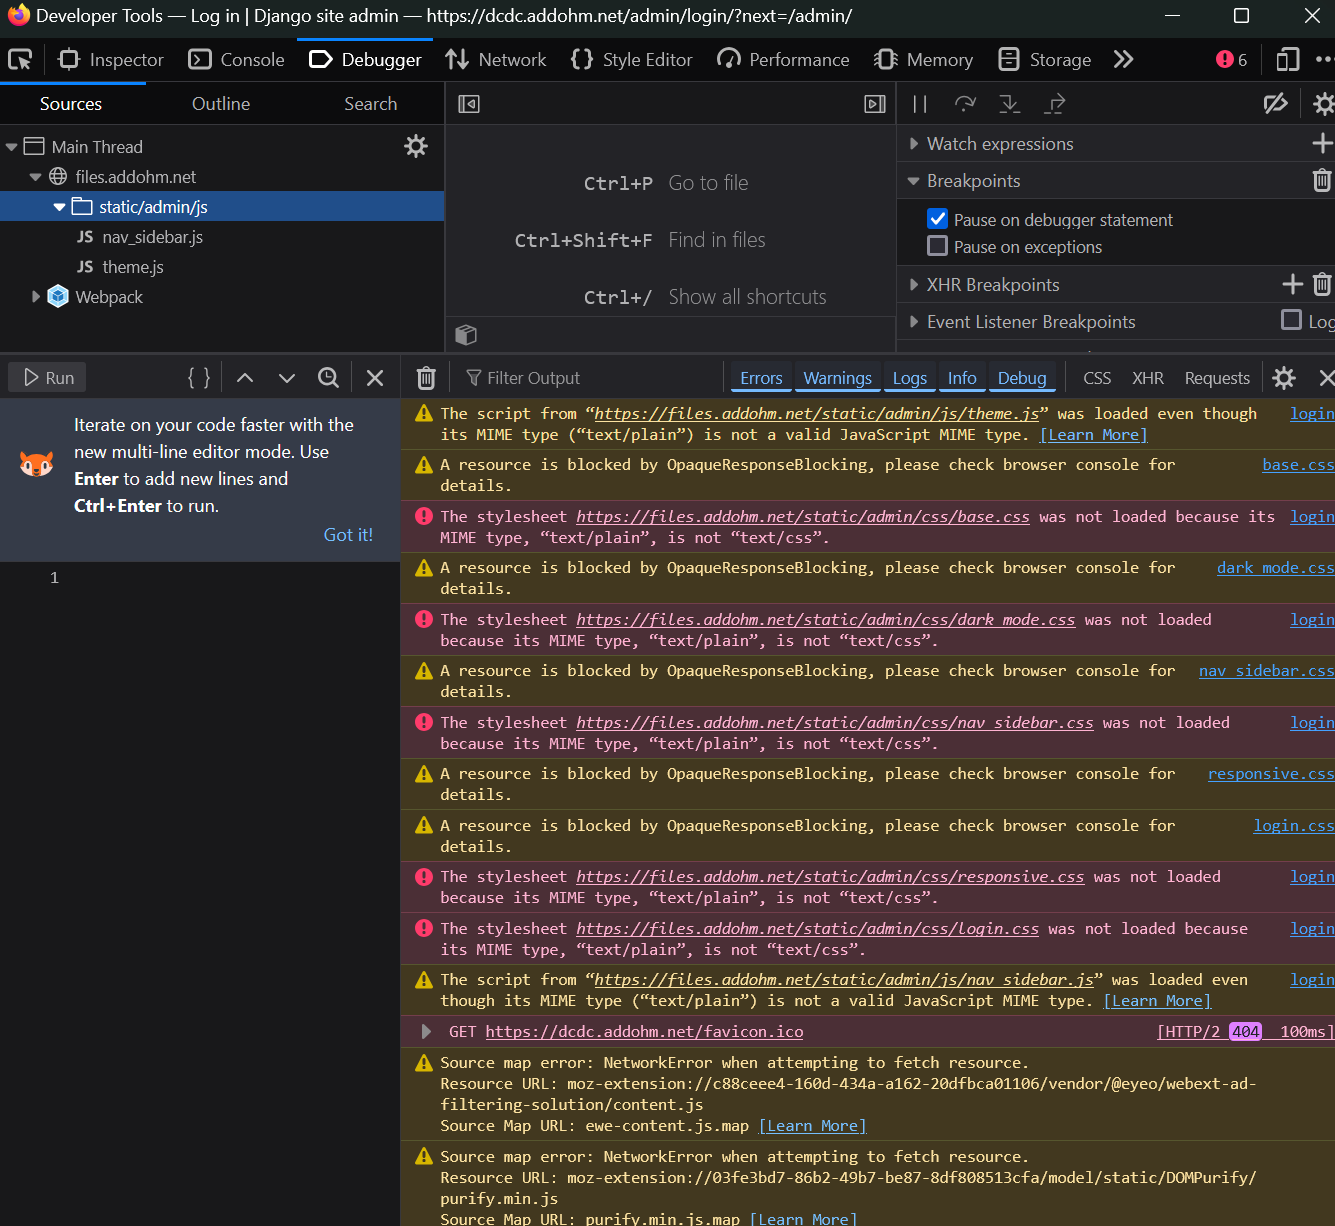The height and width of the screenshot is (1226, 1335).
Task: Pretty print the editor code
Action: tap(199, 377)
